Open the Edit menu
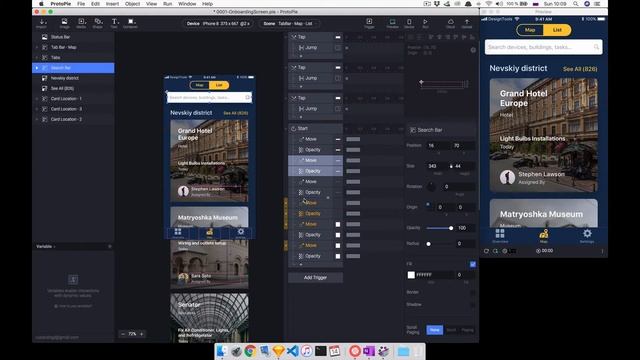 (95, 4)
